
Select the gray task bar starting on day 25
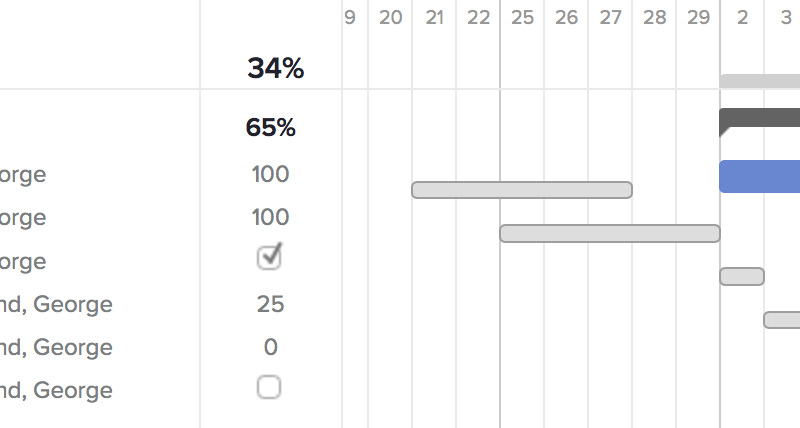coord(610,233)
